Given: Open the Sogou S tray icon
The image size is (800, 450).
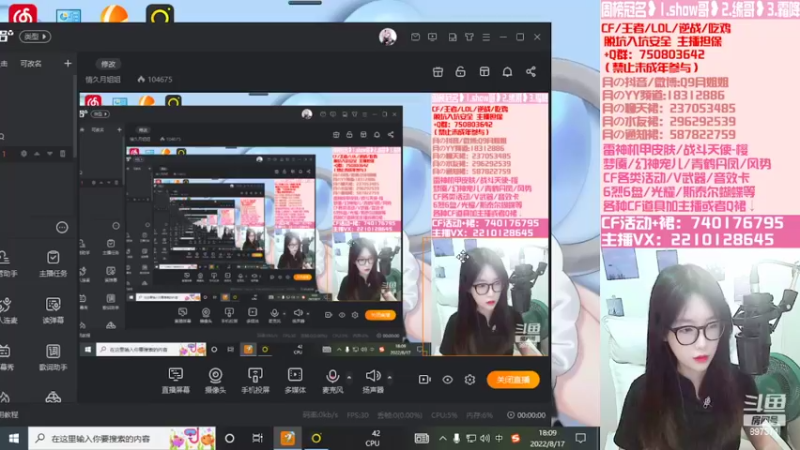Looking at the screenshot, I should (x=515, y=438).
